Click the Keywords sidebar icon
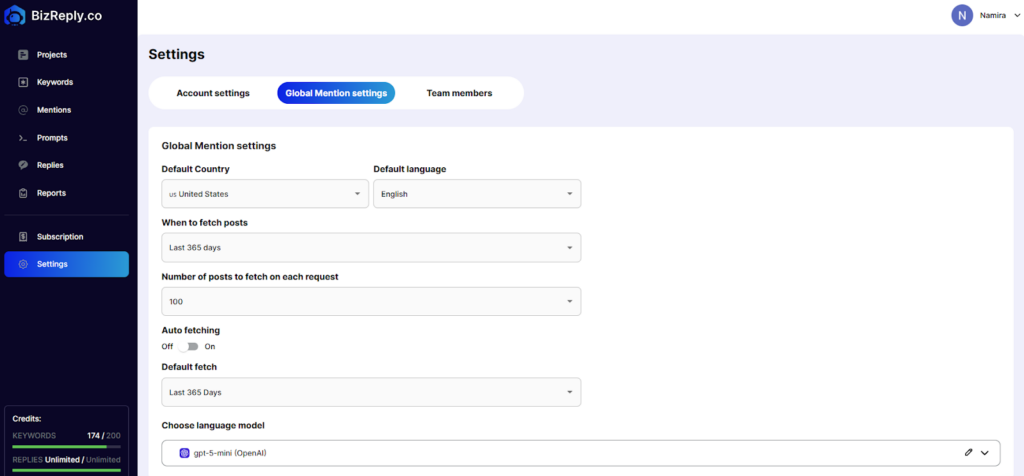Screen dimensions: 1024x476 [x=23, y=82]
